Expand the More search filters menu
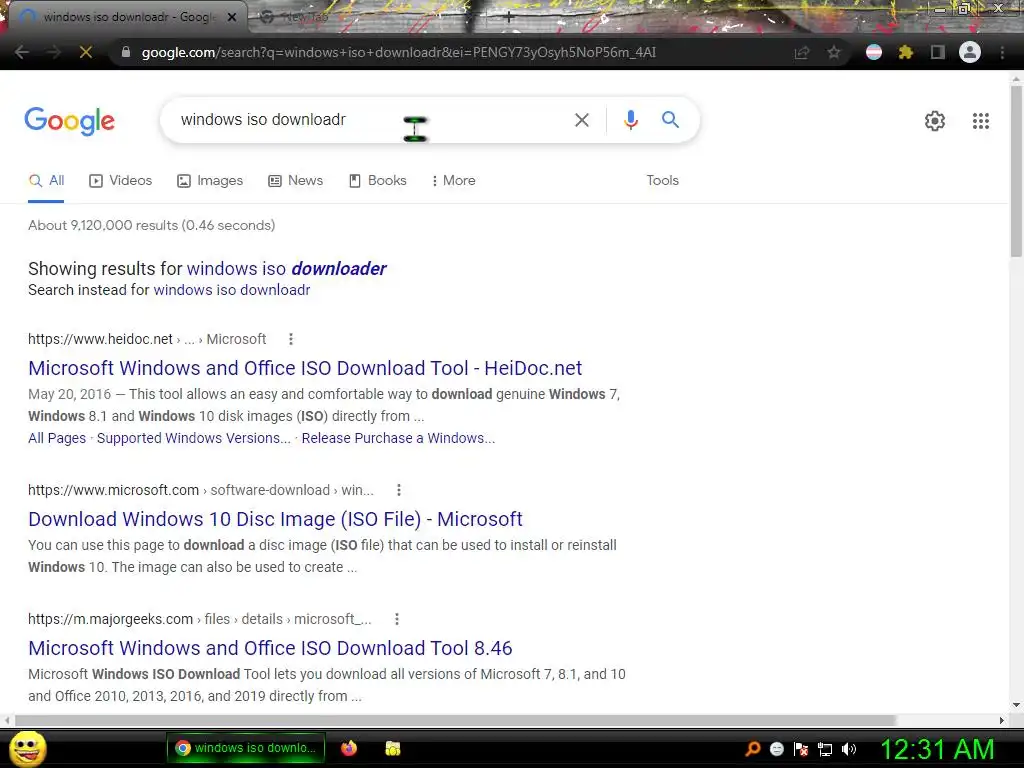Viewport: 1024px width, 768px height. 454,180
